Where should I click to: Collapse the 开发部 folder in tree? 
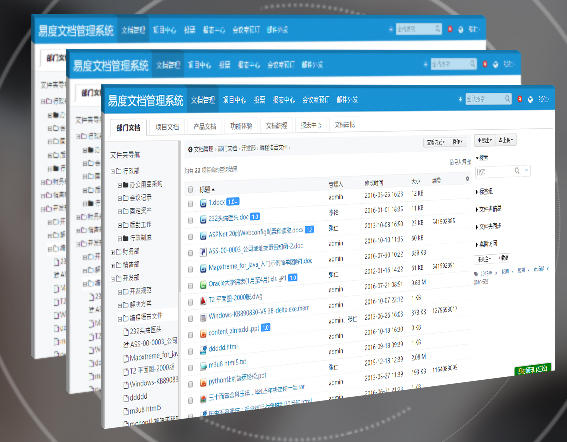113,279
